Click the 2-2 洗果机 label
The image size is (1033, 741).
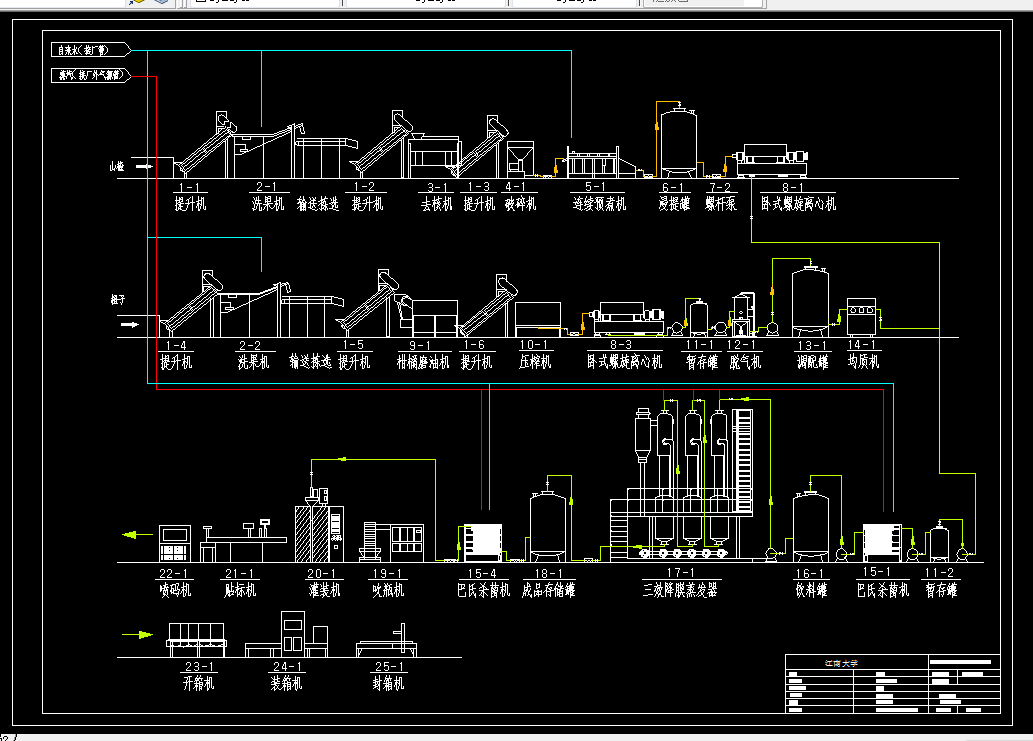click(253, 355)
